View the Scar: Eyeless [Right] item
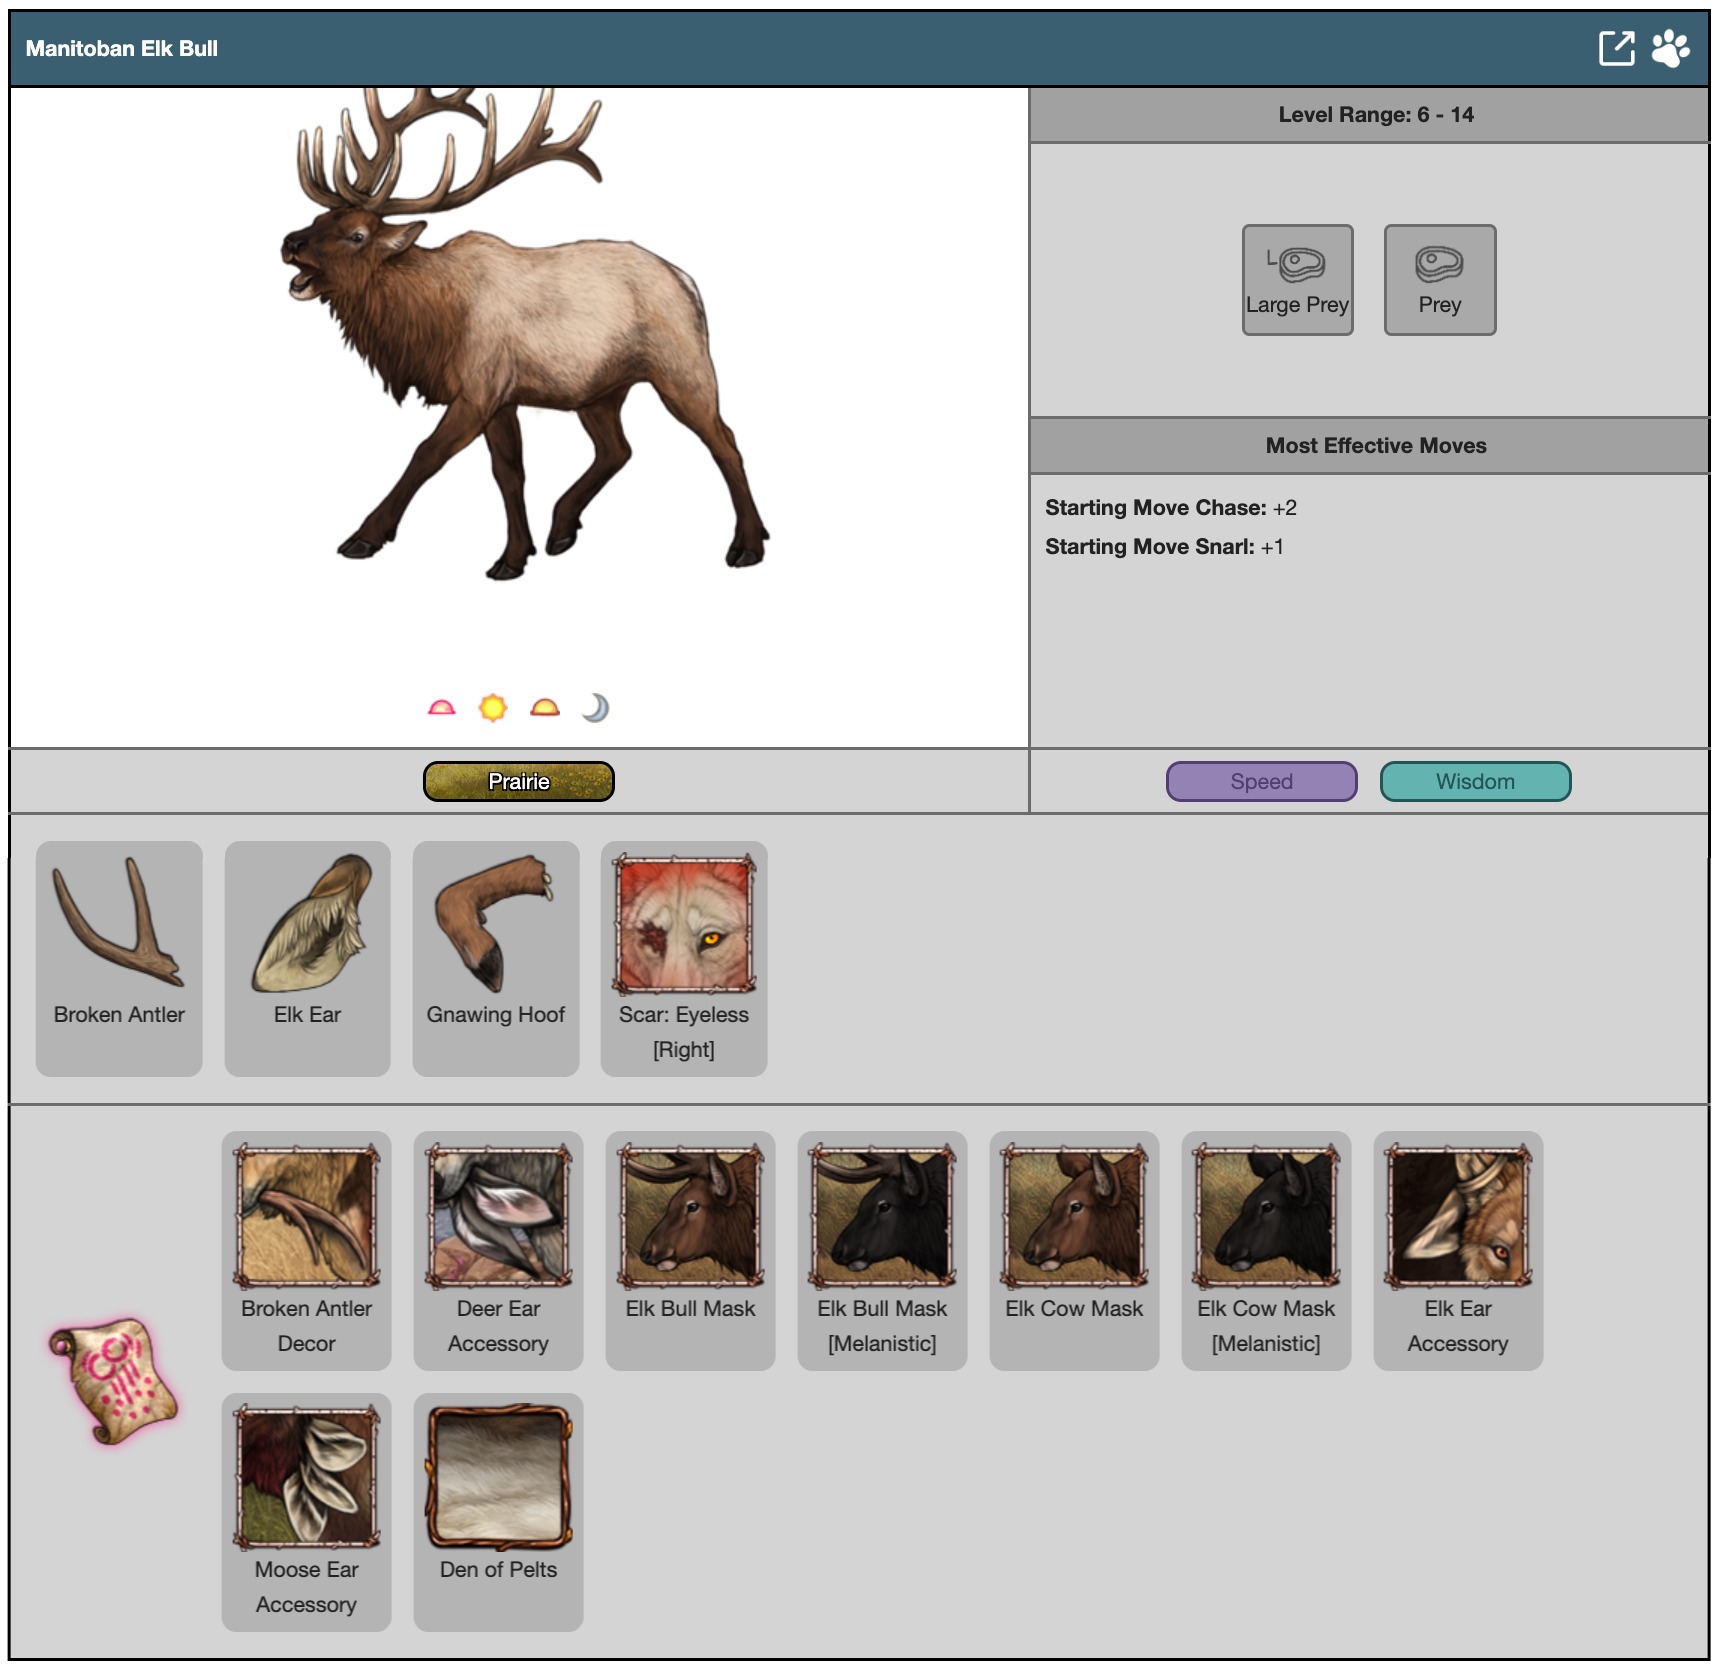The width and height of the screenshot is (1717, 1669). (684, 957)
